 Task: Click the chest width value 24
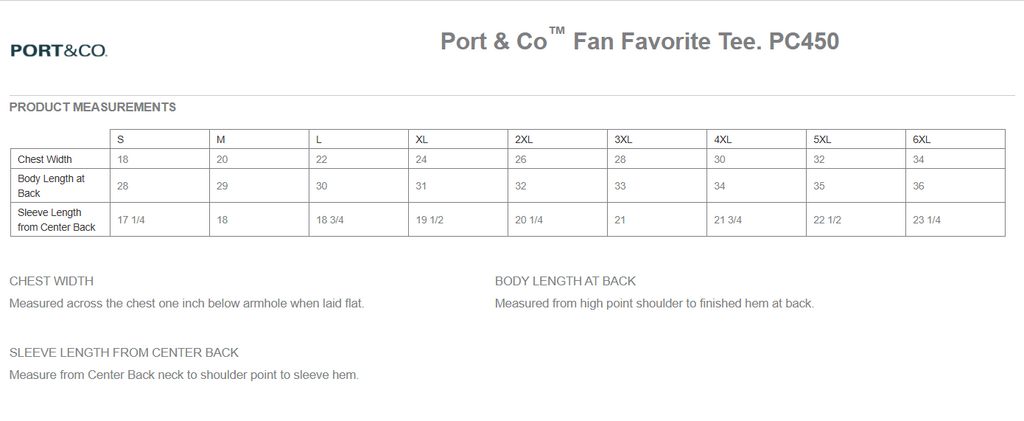point(421,159)
